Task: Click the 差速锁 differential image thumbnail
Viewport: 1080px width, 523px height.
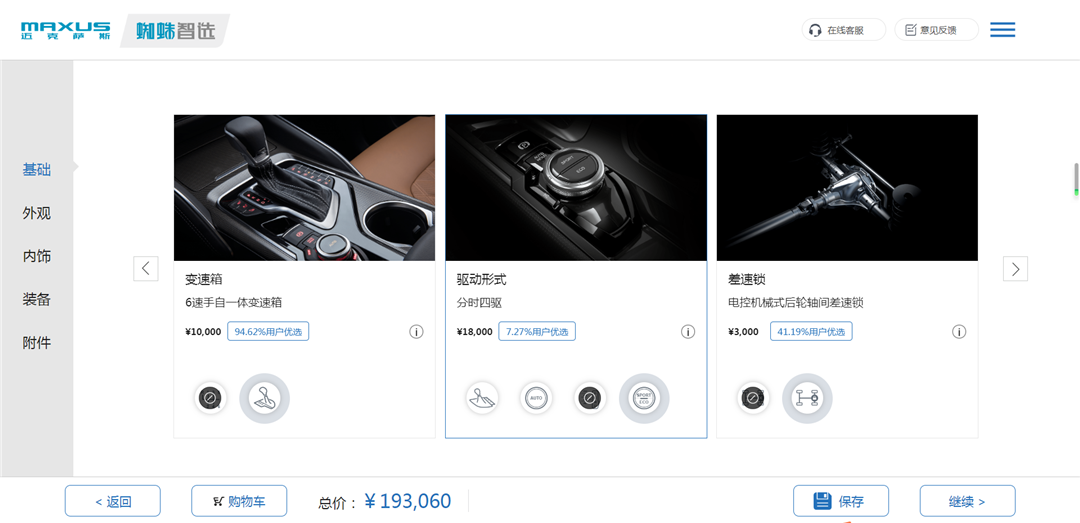Action: [x=847, y=187]
